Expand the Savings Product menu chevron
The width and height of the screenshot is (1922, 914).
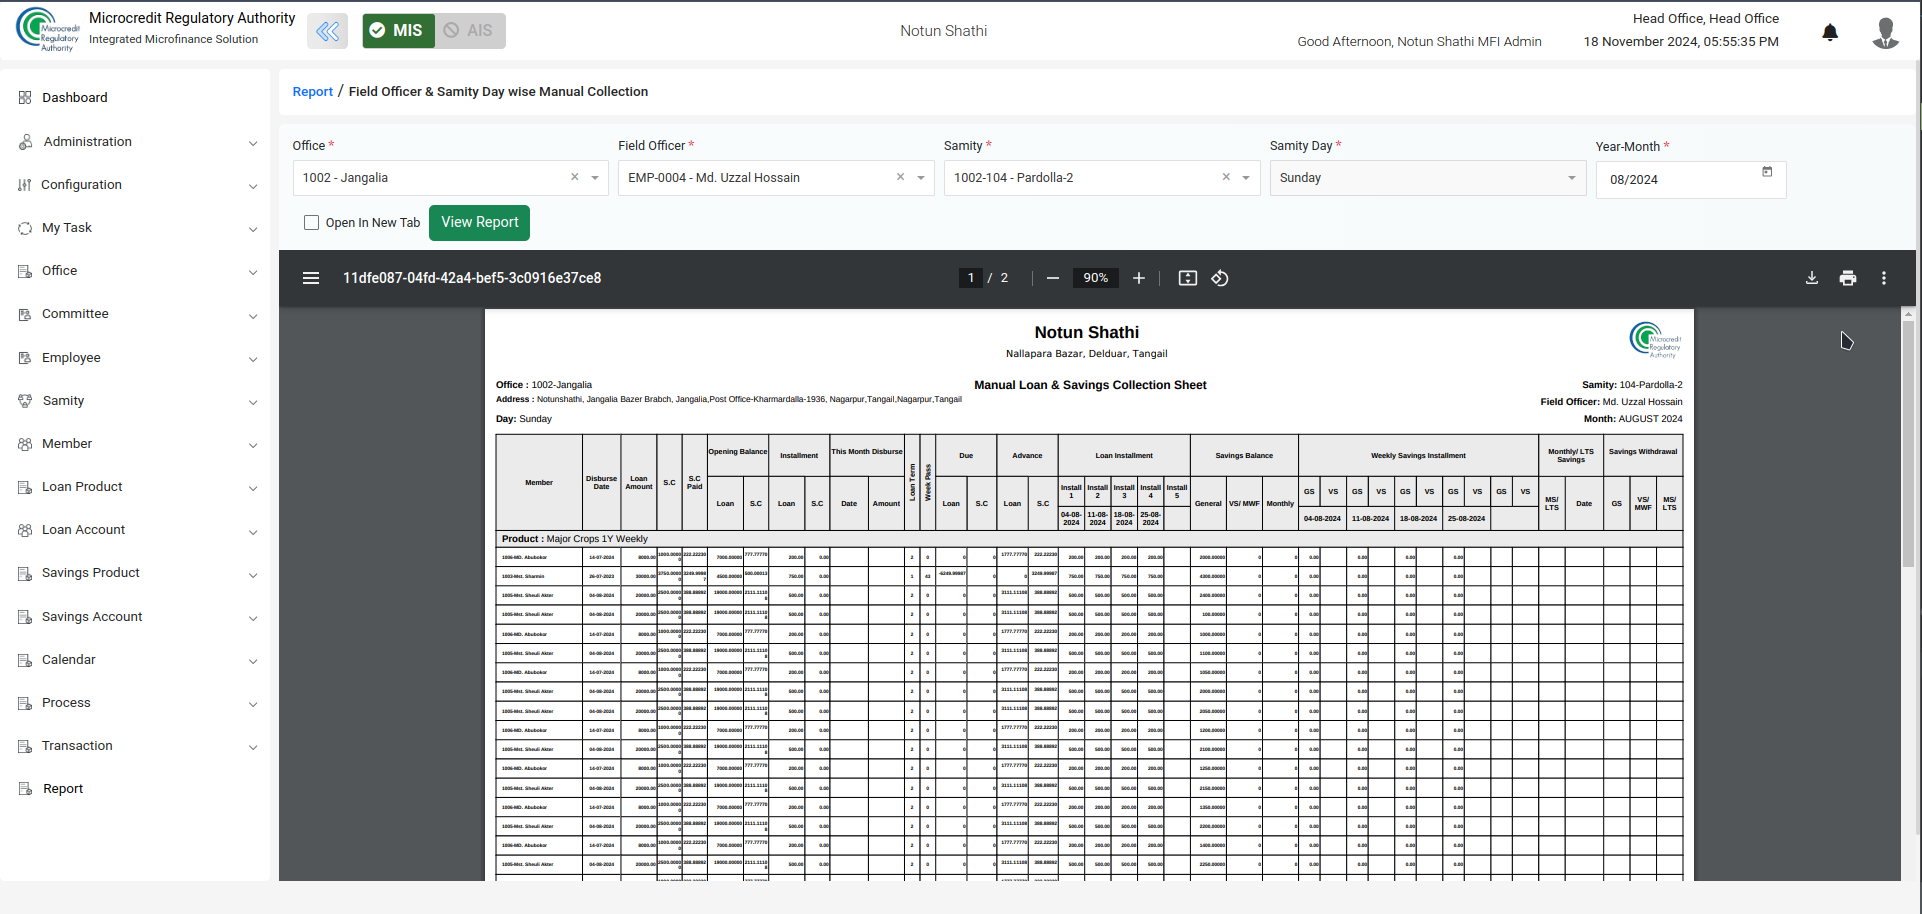click(253, 574)
